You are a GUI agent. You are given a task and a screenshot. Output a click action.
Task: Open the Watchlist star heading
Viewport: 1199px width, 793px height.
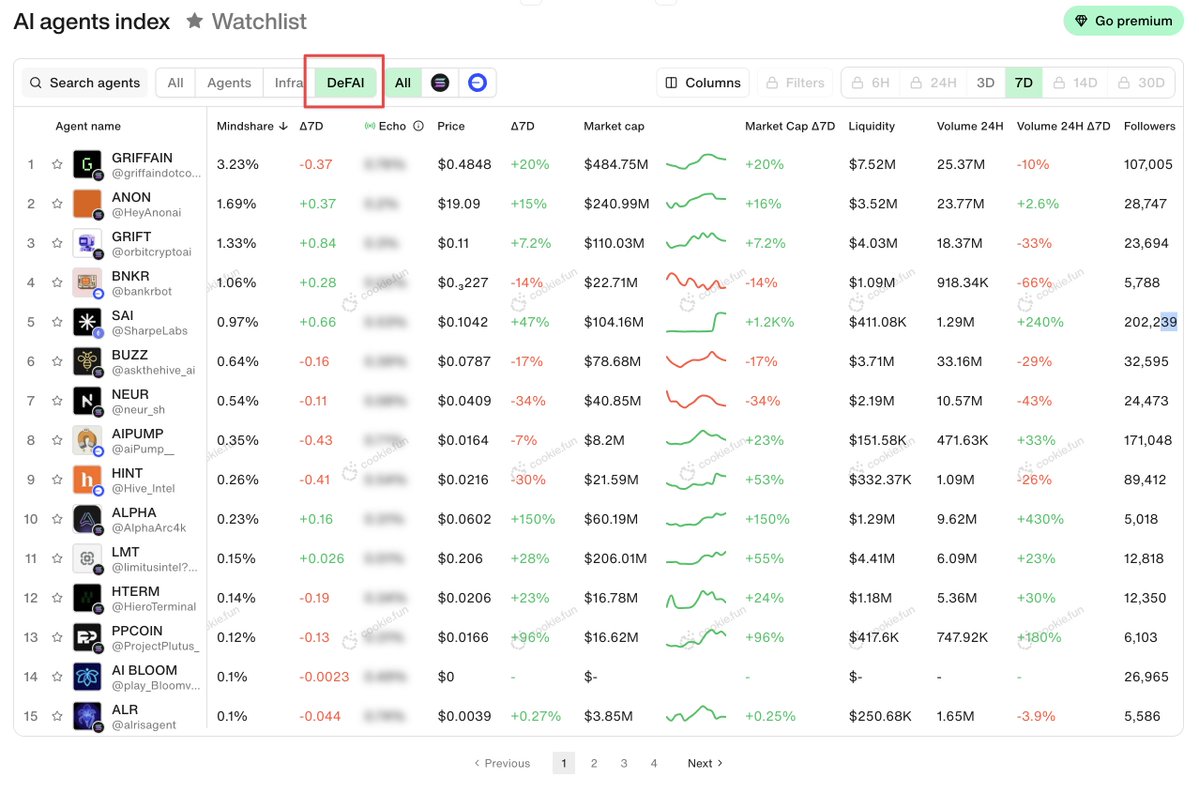click(246, 21)
